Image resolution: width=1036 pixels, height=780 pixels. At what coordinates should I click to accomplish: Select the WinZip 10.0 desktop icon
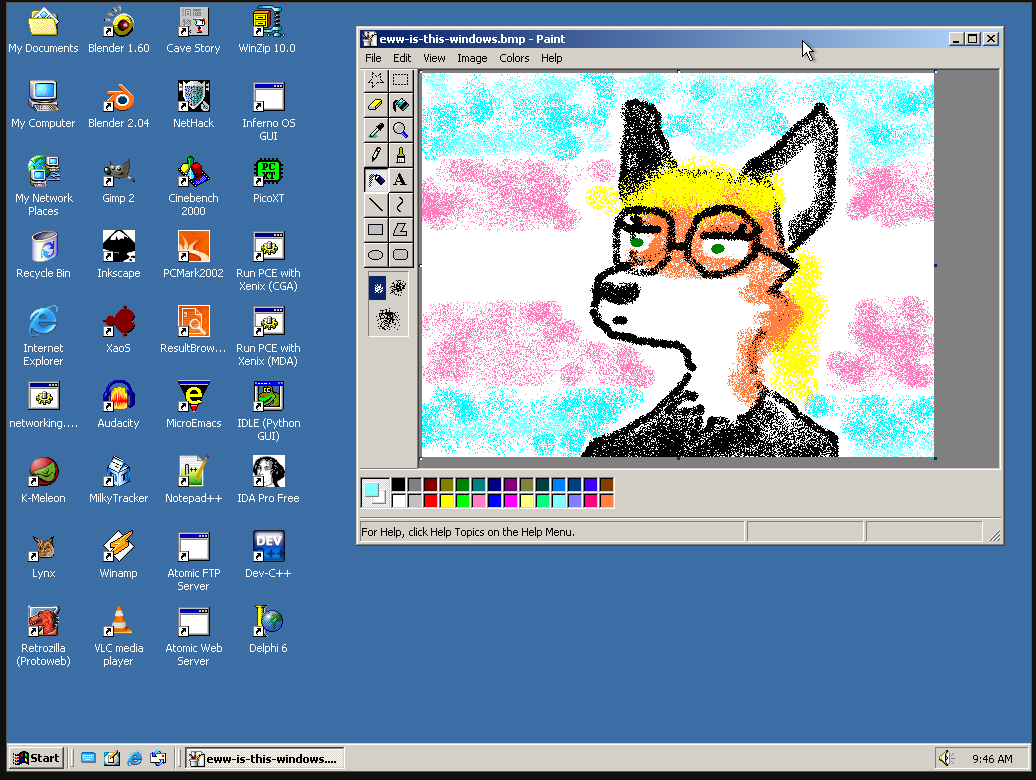tap(267, 31)
